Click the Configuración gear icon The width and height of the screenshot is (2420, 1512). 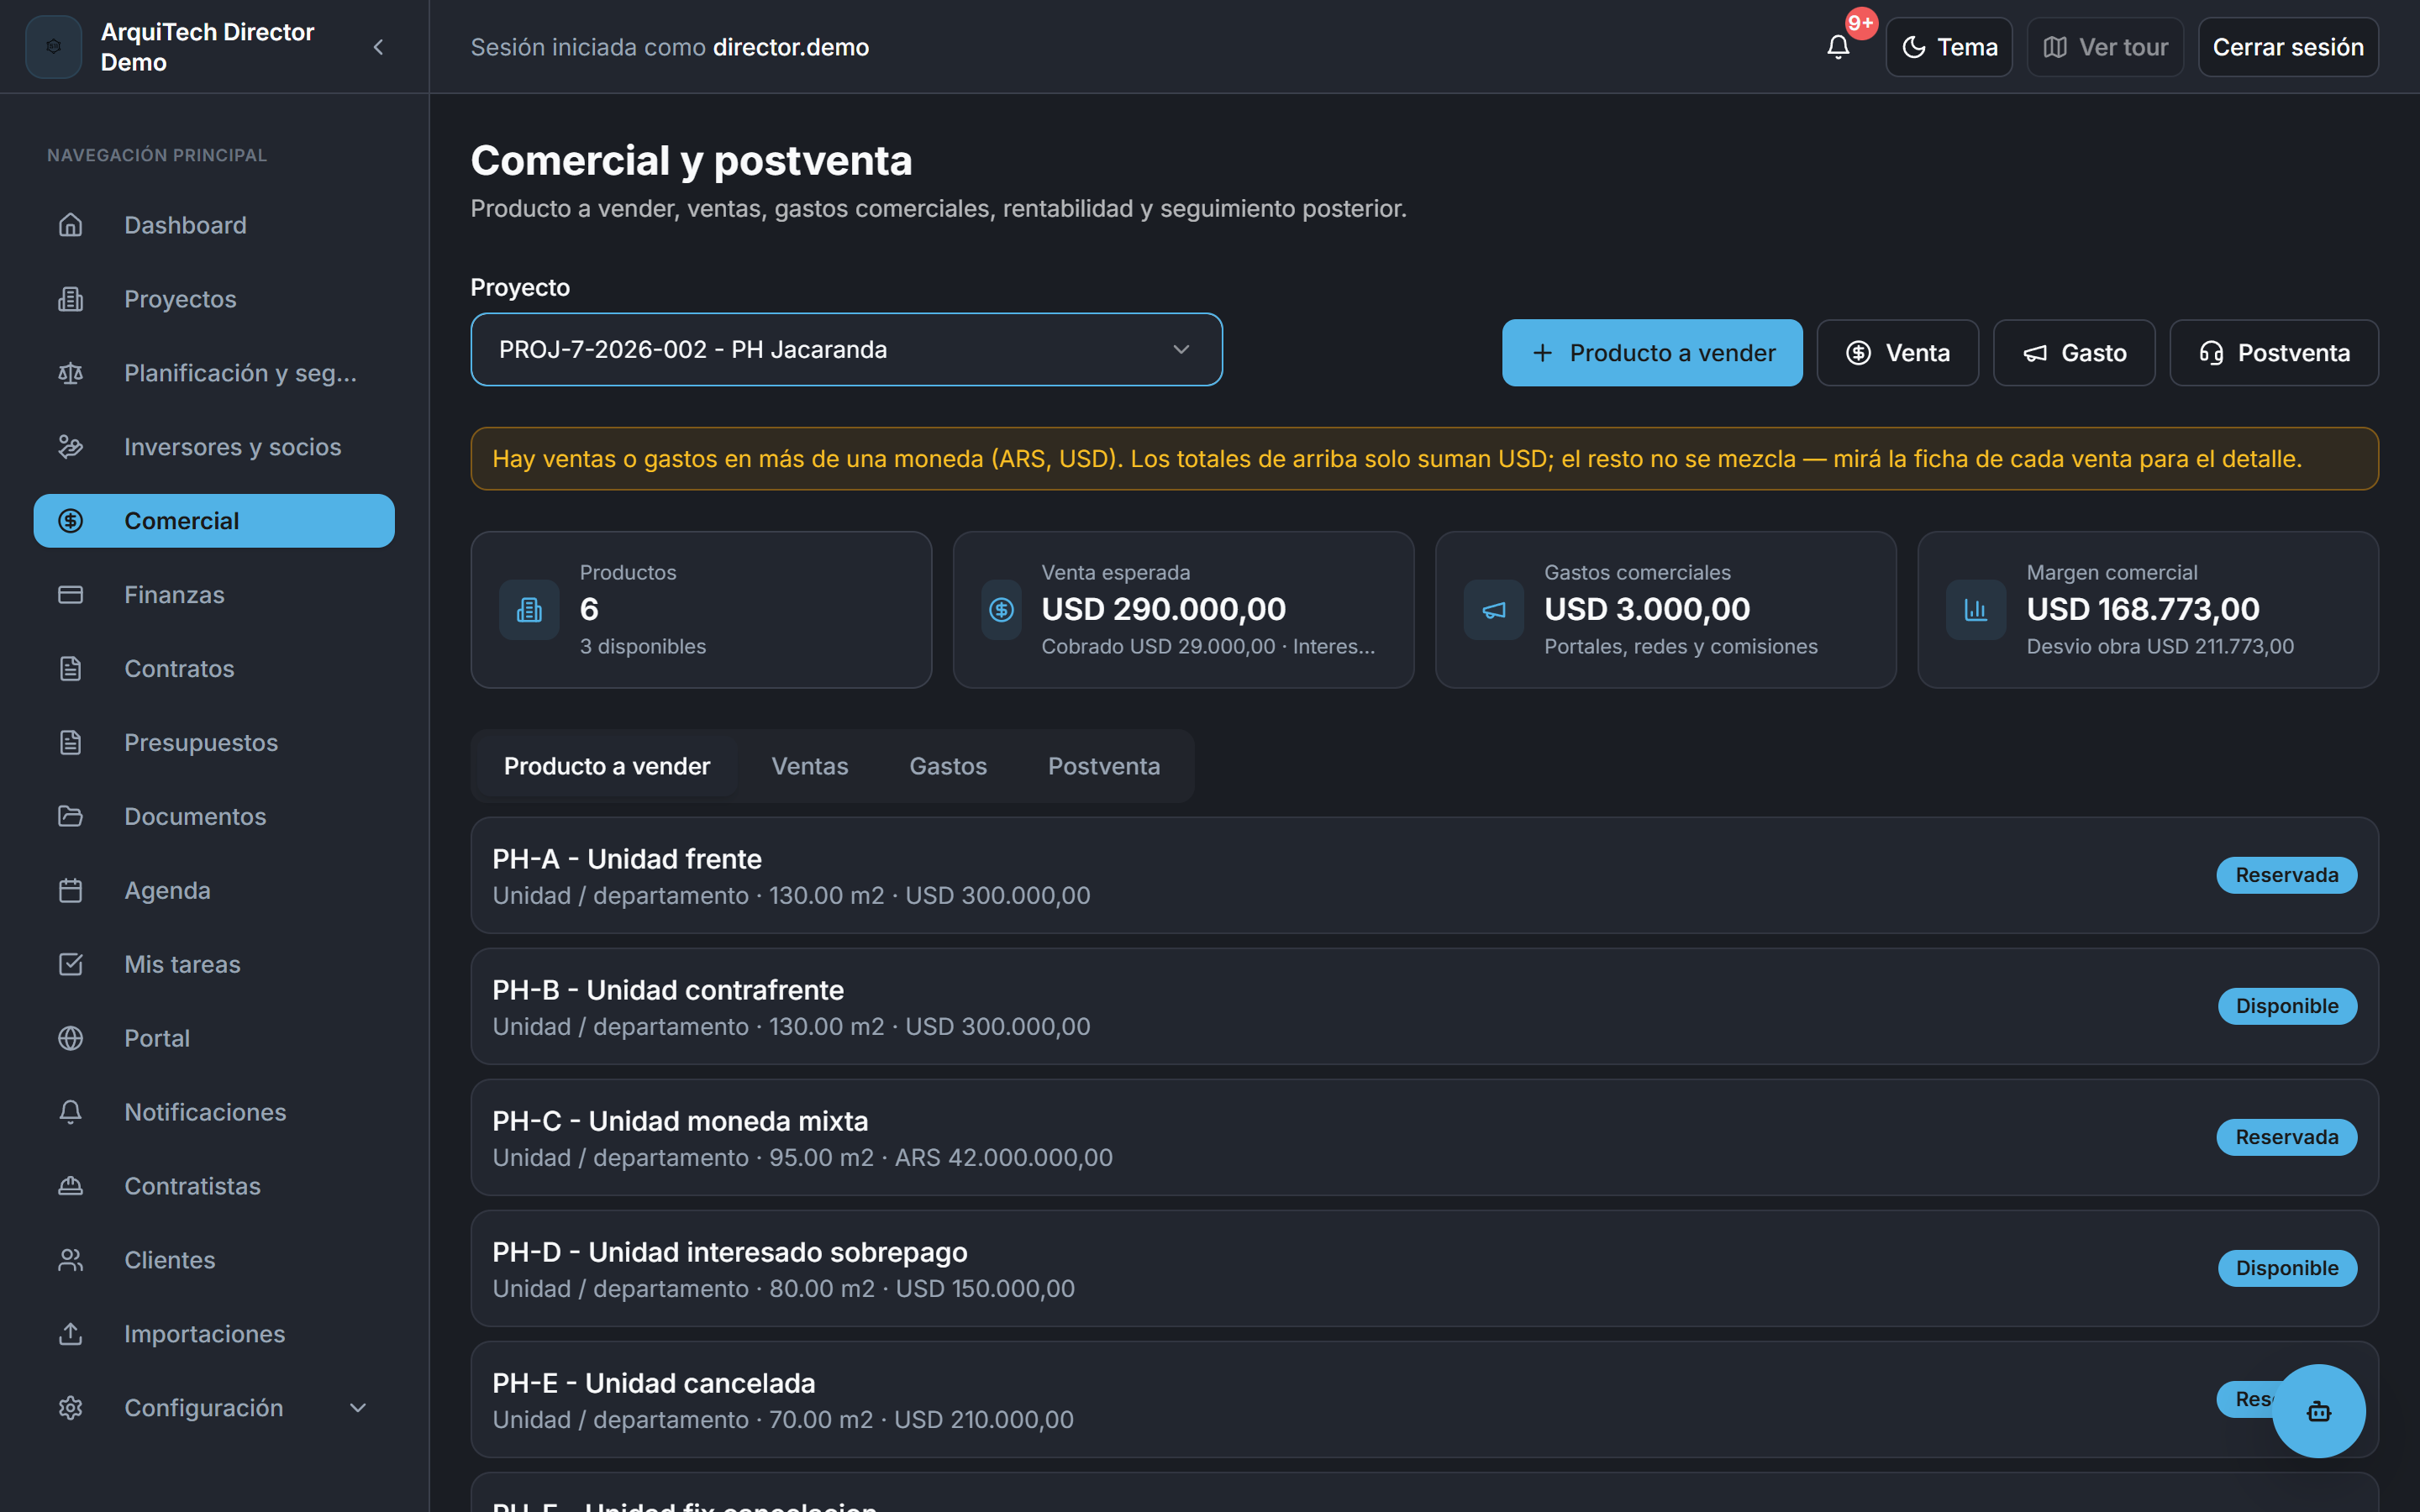coord(70,1409)
